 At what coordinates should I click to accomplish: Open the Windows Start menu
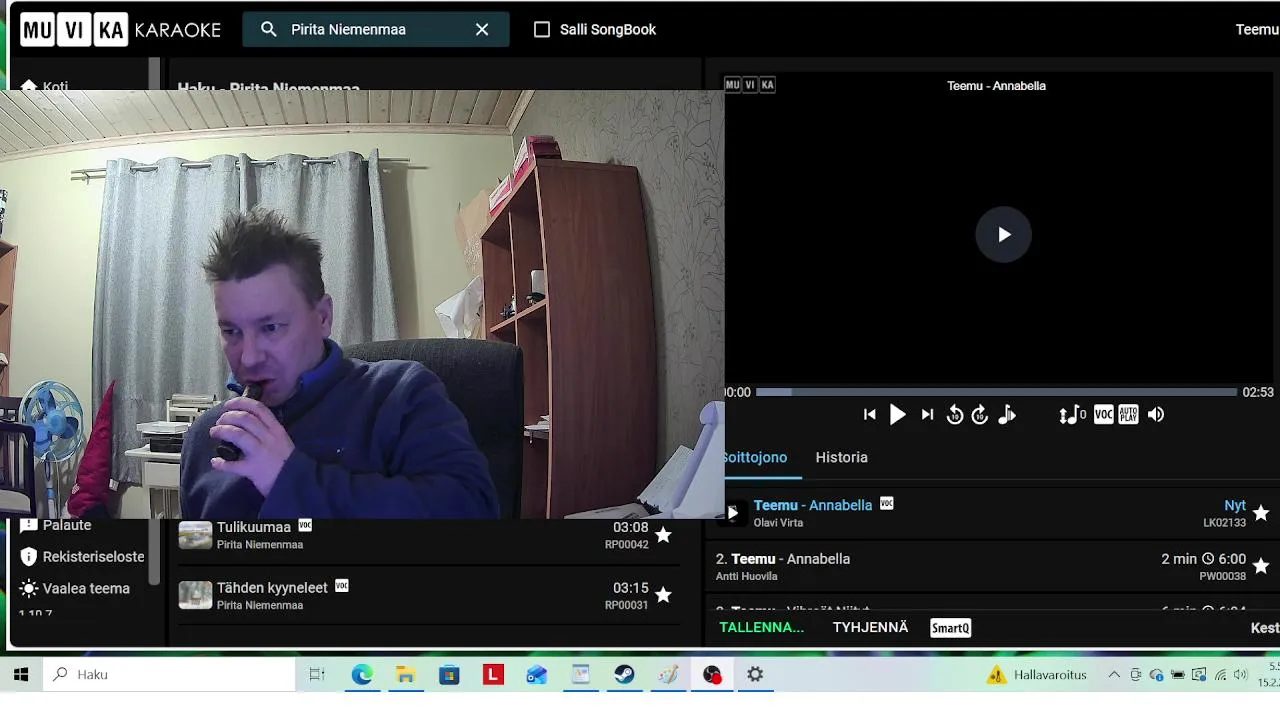coord(21,675)
